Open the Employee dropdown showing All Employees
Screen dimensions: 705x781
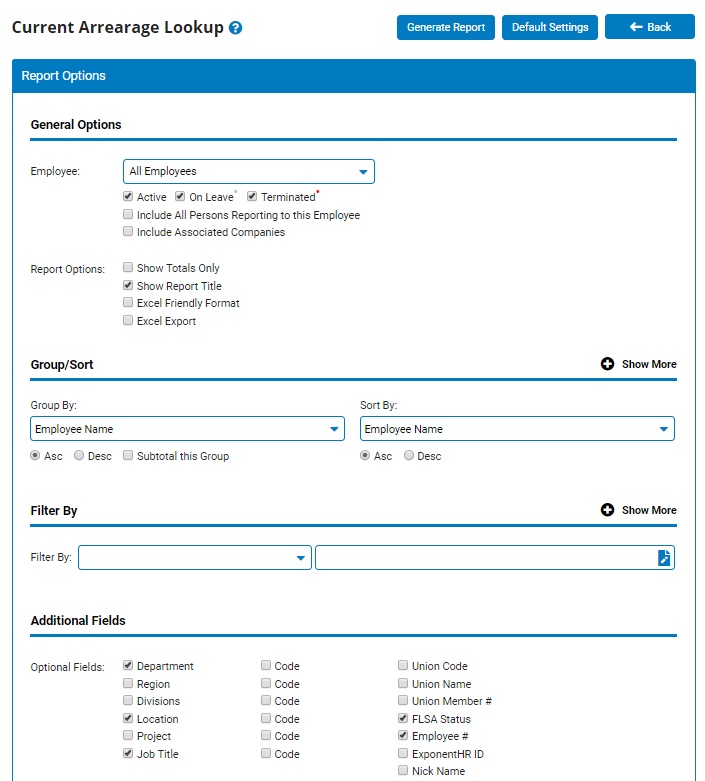[x=249, y=171]
